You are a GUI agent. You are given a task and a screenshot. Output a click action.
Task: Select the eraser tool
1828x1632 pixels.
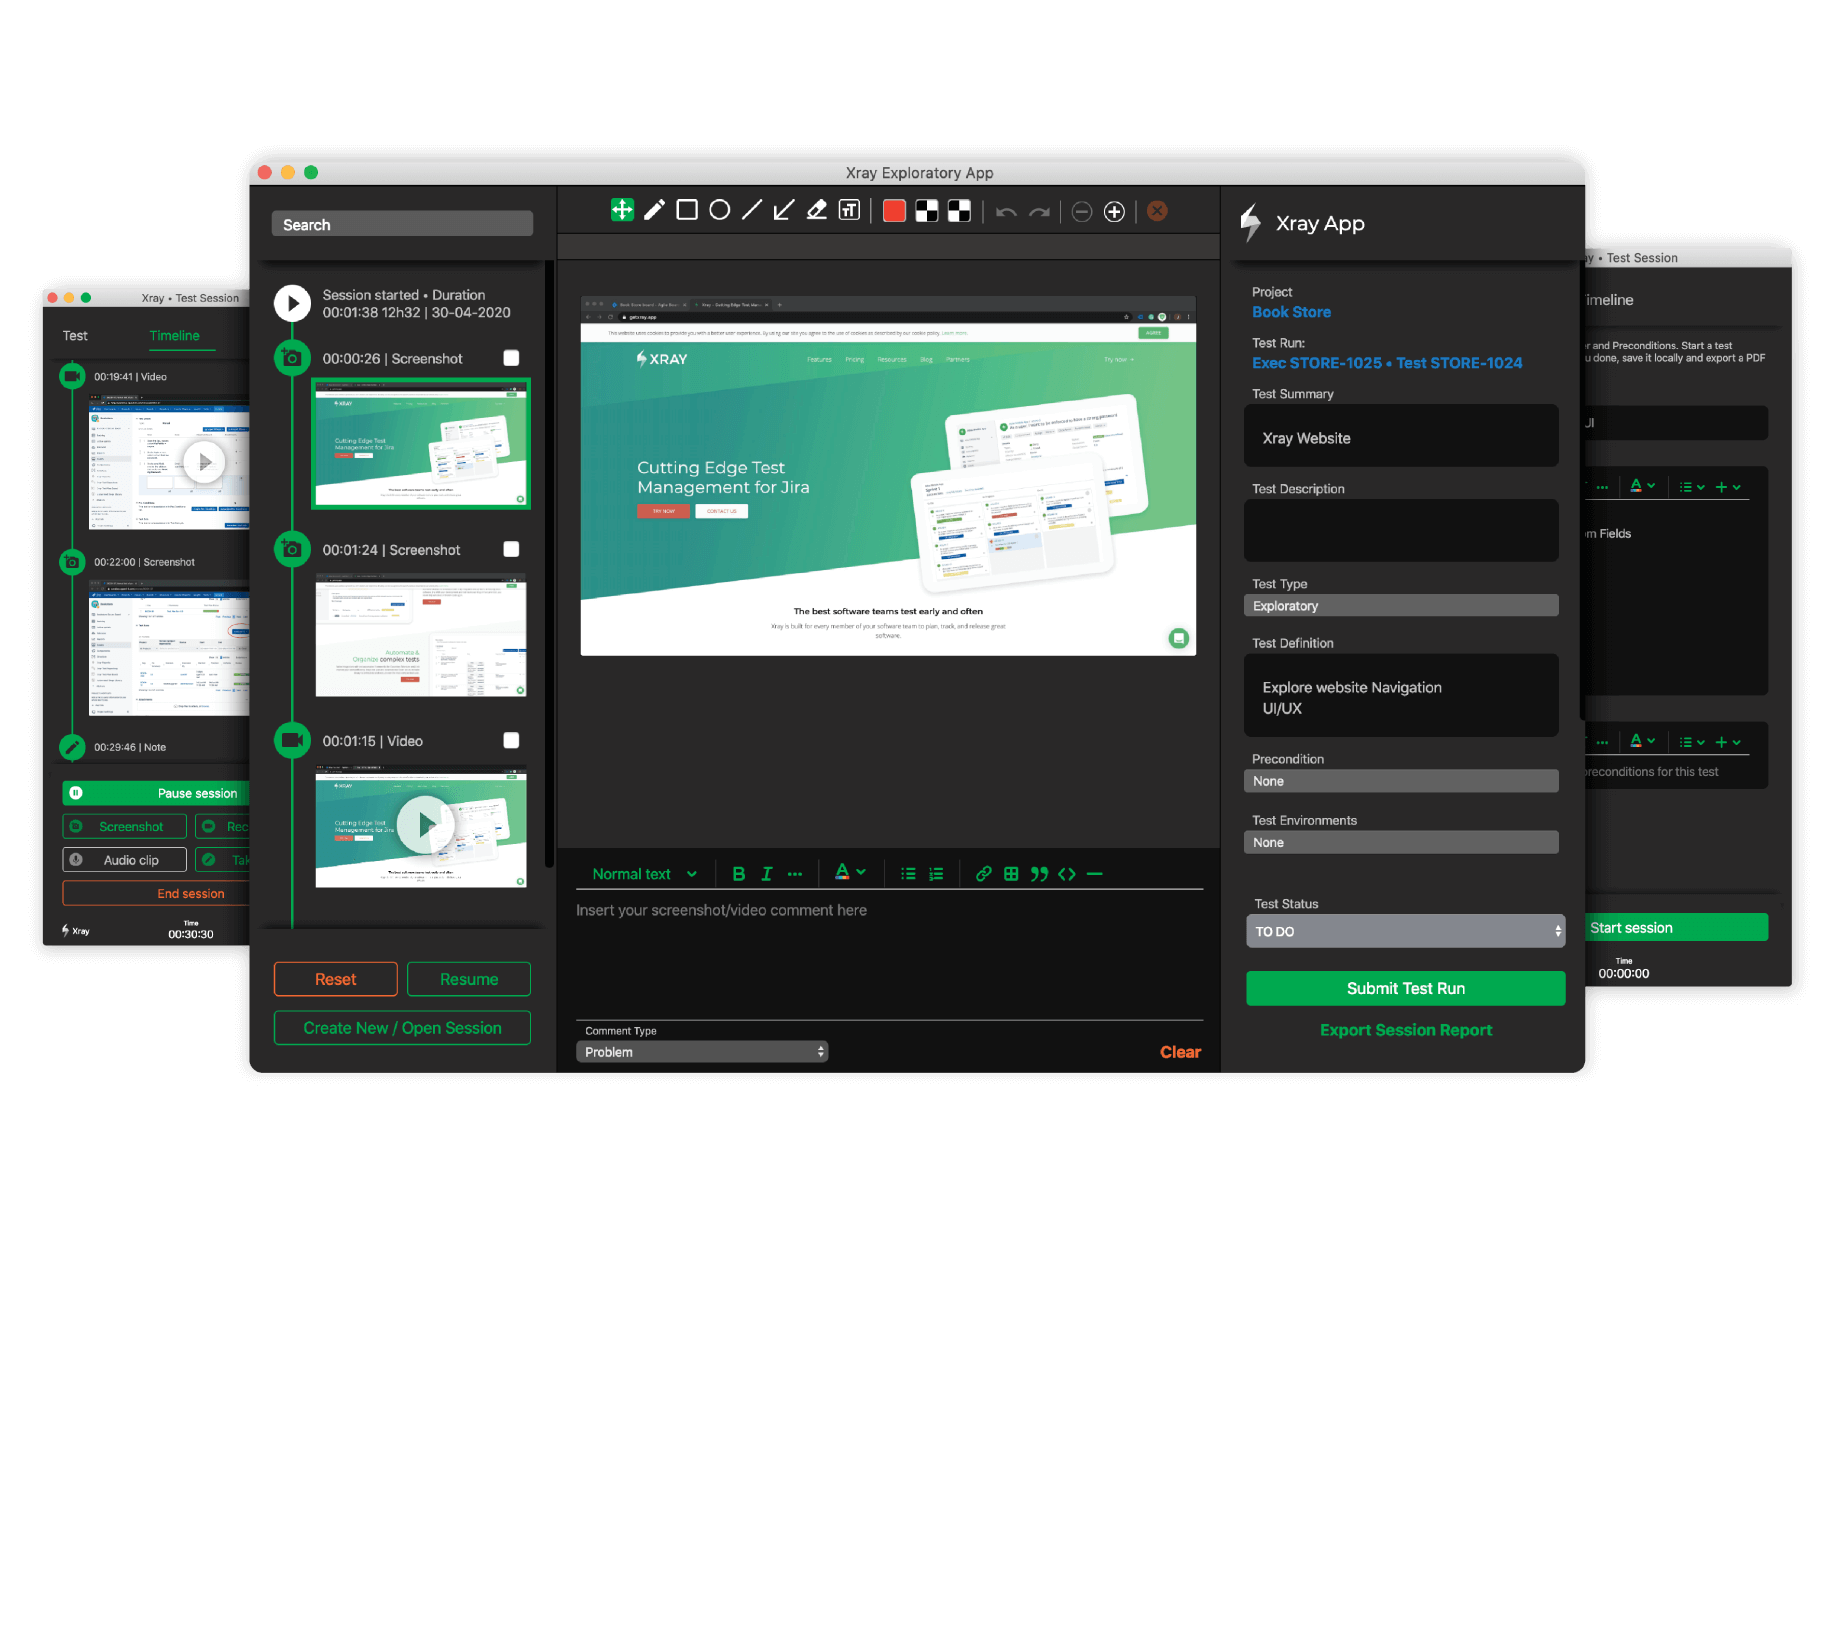817,210
